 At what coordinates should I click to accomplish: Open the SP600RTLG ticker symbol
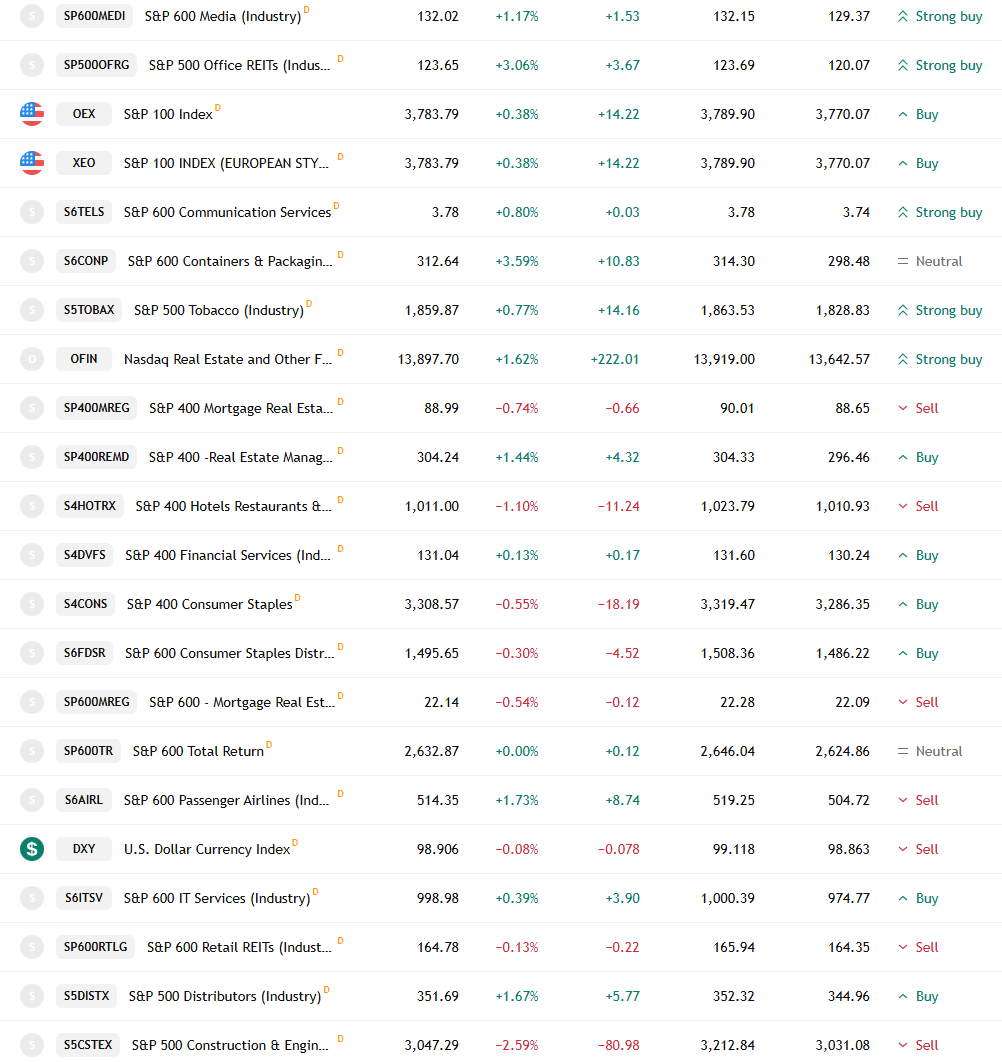(96, 947)
